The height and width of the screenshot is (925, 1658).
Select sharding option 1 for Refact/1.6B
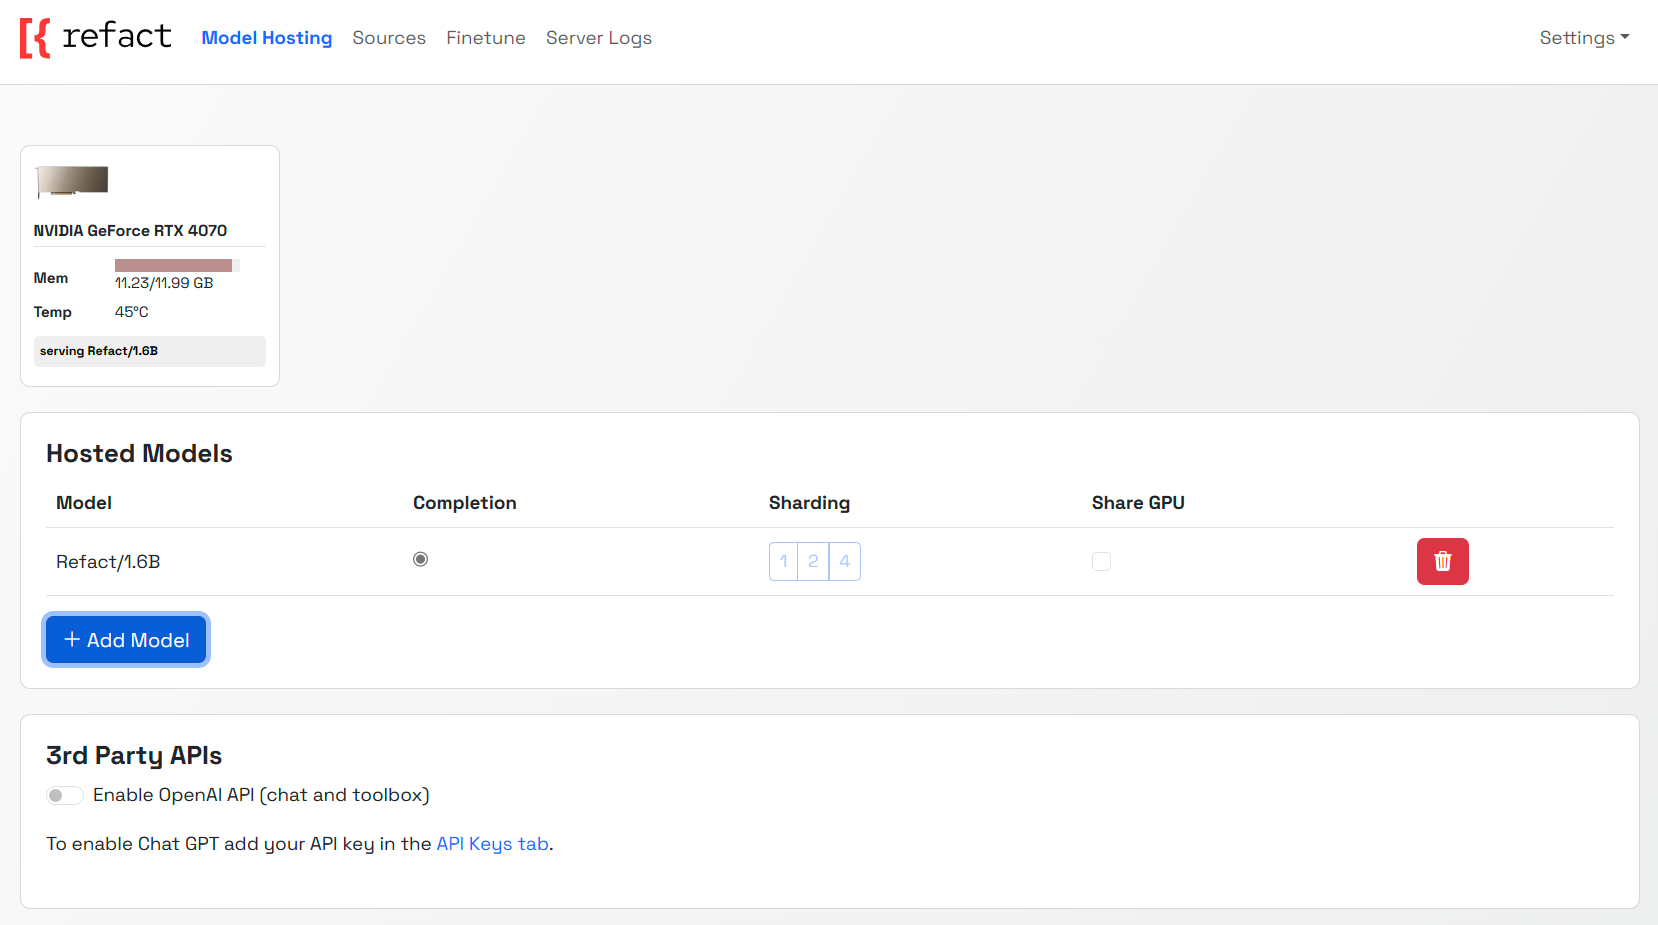(x=784, y=561)
